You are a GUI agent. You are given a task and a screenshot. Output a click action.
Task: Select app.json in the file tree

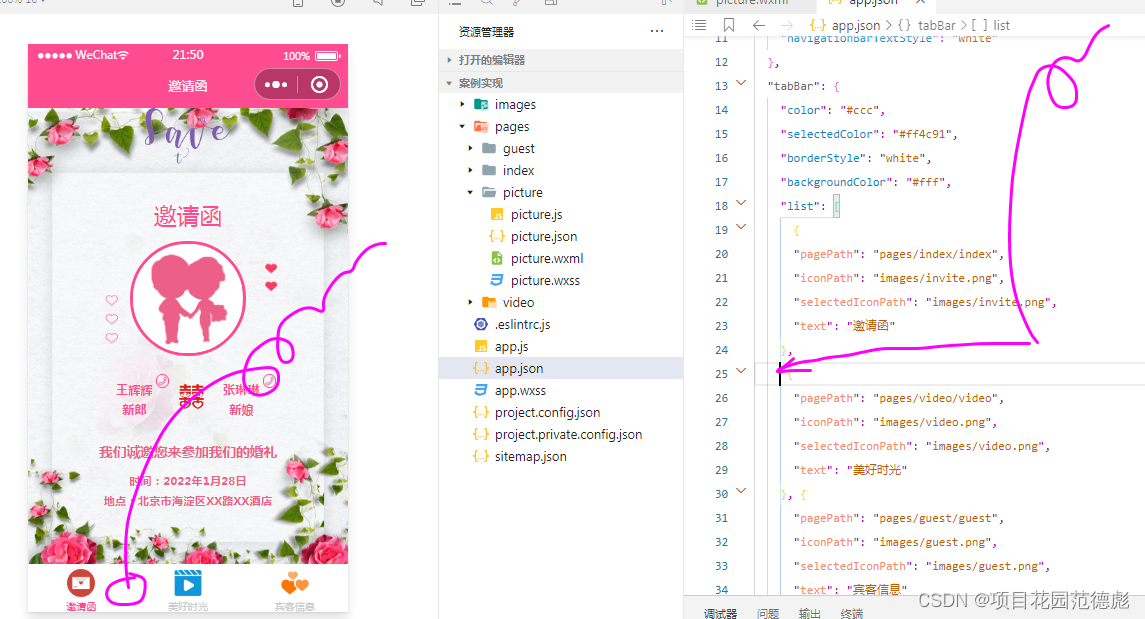pyautogui.click(x=561, y=369)
